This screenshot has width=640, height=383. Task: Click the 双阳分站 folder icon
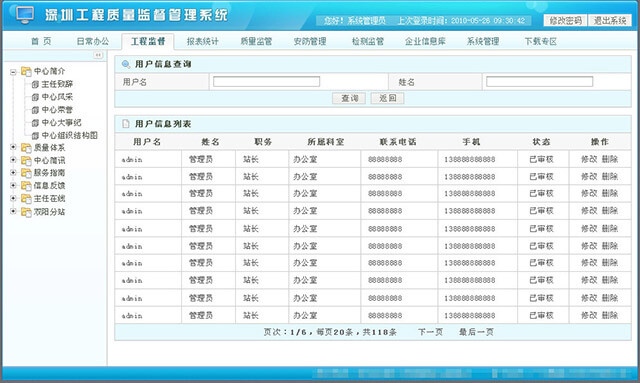pos(26,212)
